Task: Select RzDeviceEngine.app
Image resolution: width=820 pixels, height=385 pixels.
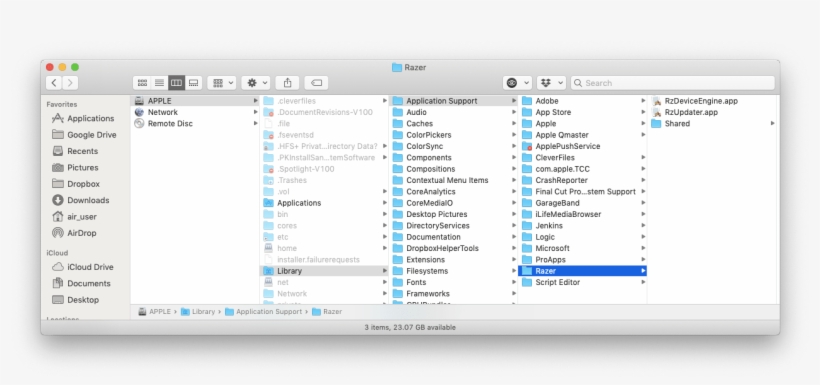Action: click(x=713, y=101)
